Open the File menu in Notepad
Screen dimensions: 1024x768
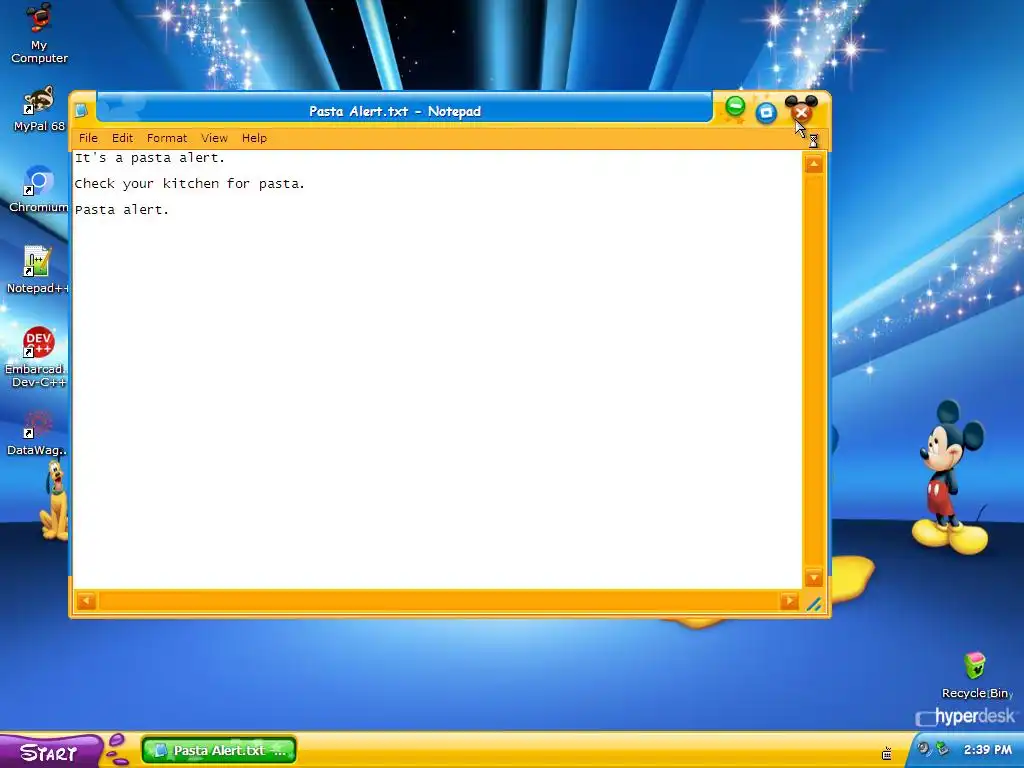click(88, 138)
